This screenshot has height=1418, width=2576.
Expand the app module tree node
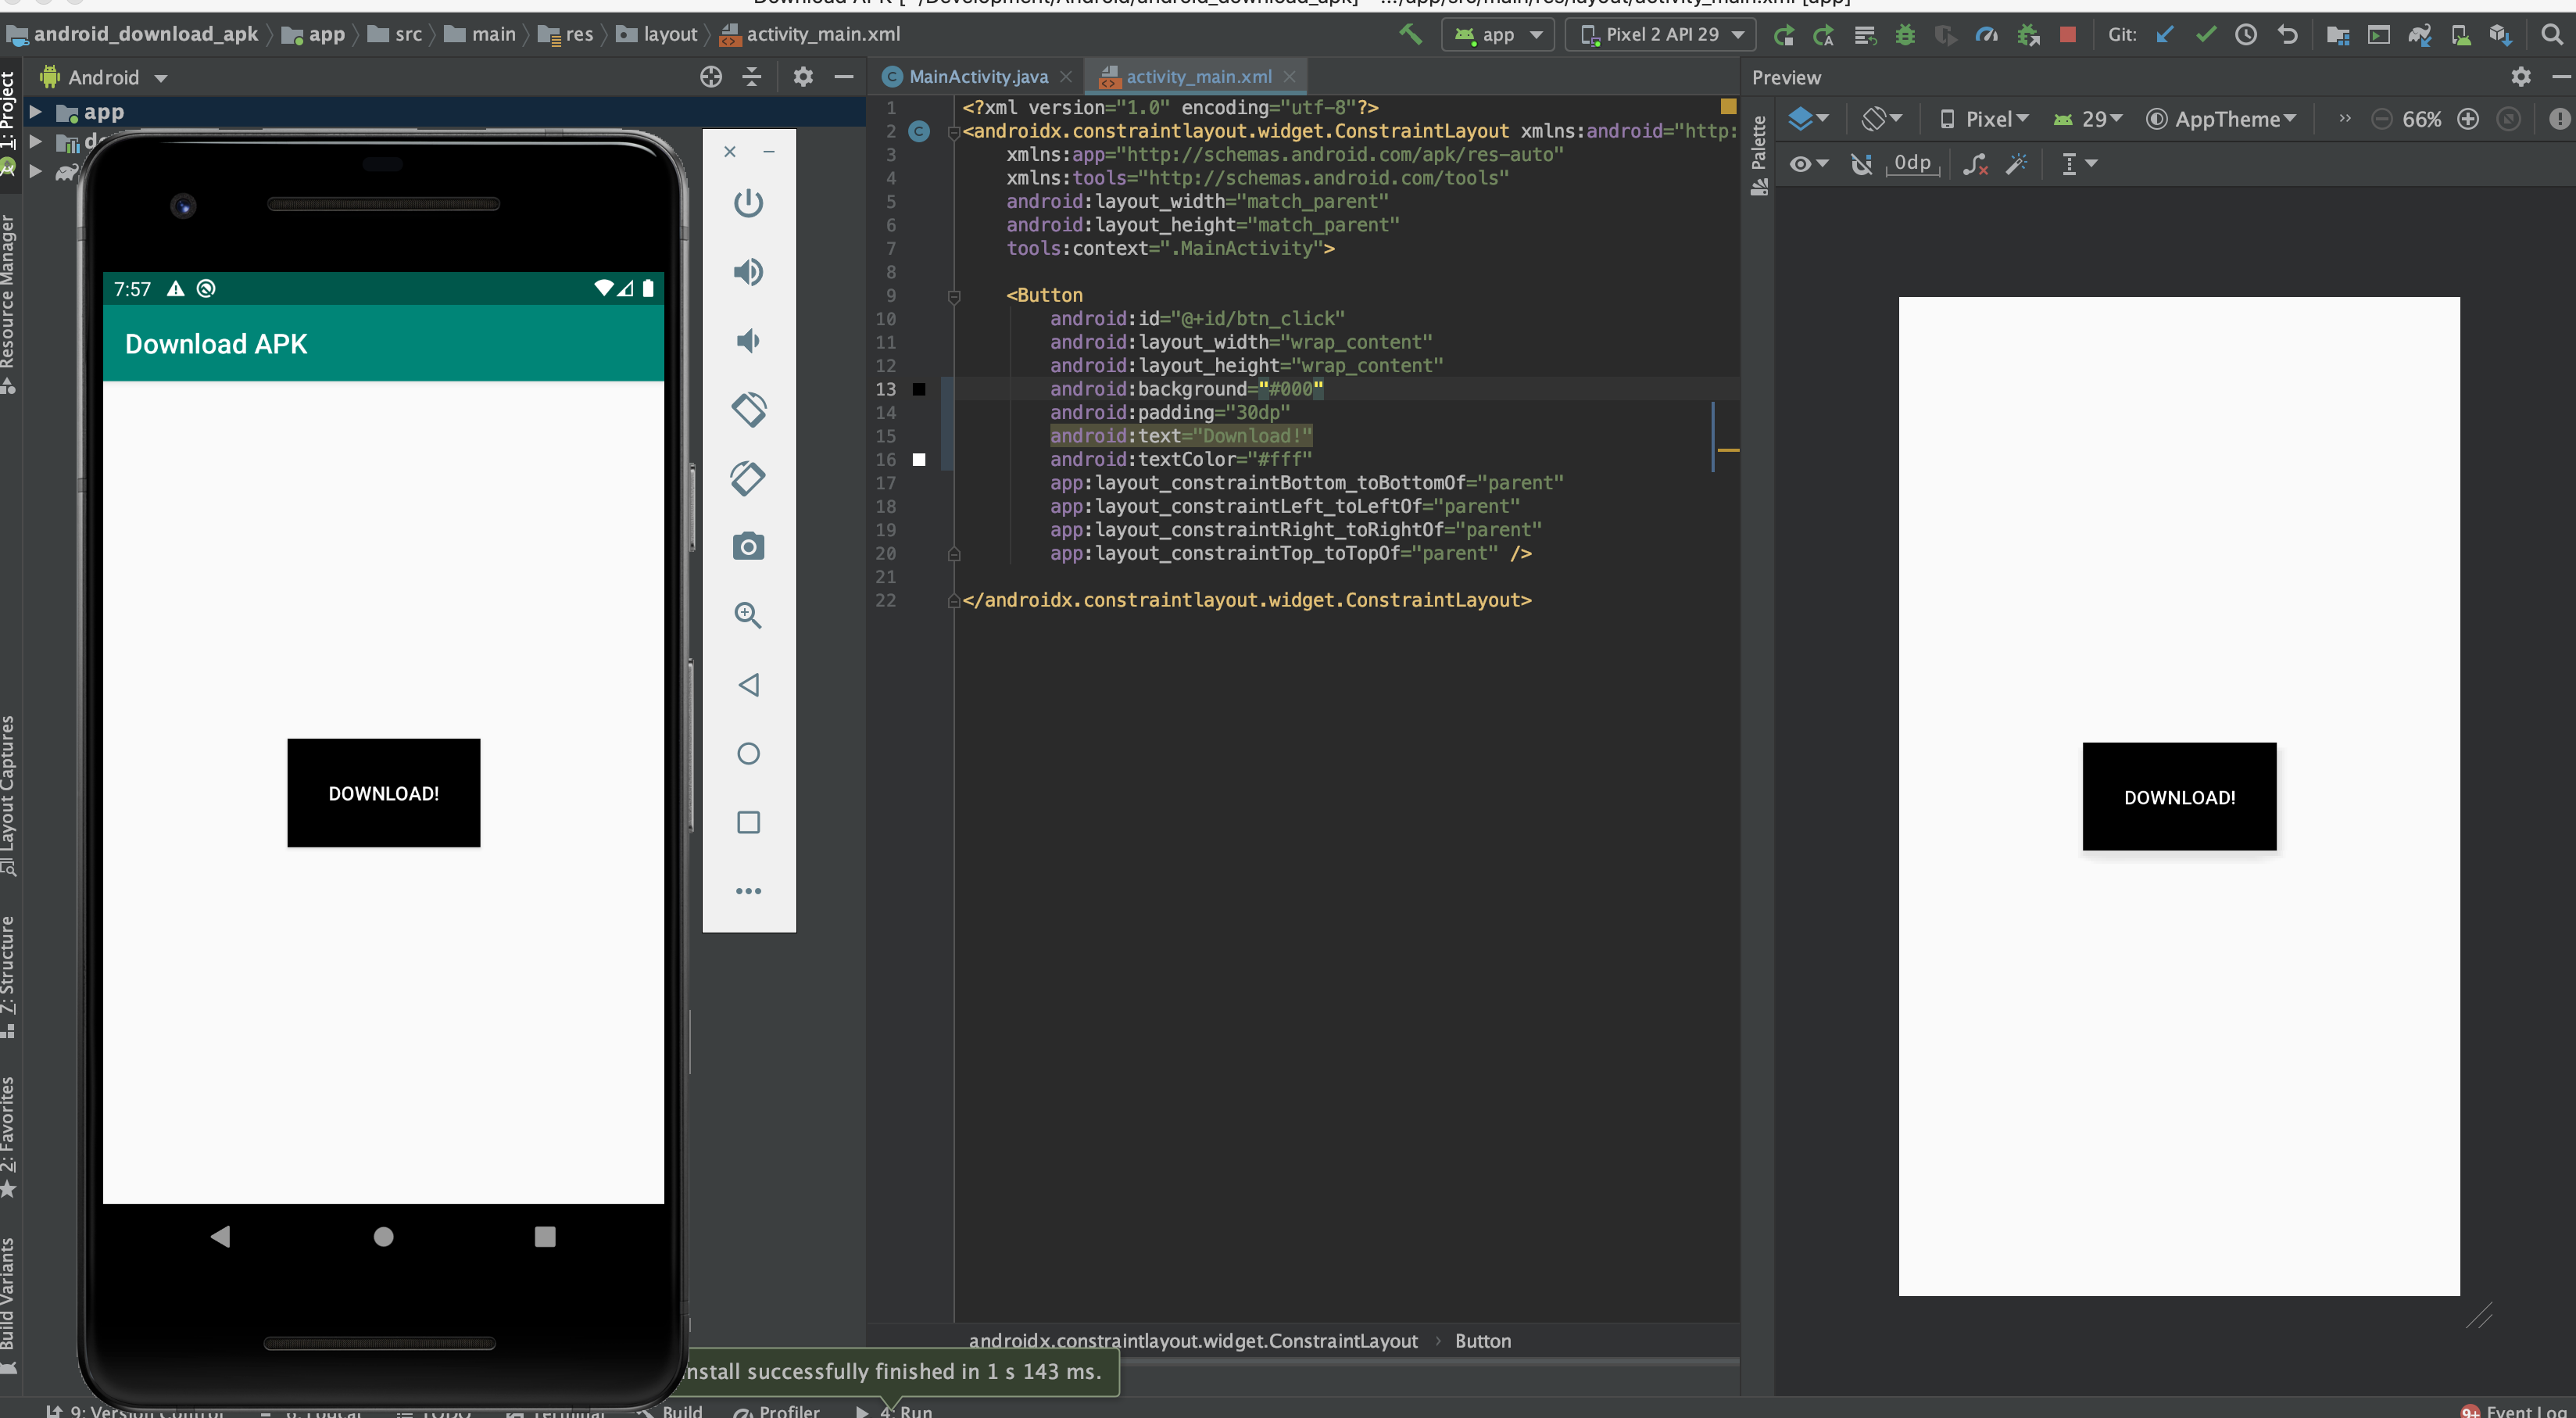click(35, 112)
